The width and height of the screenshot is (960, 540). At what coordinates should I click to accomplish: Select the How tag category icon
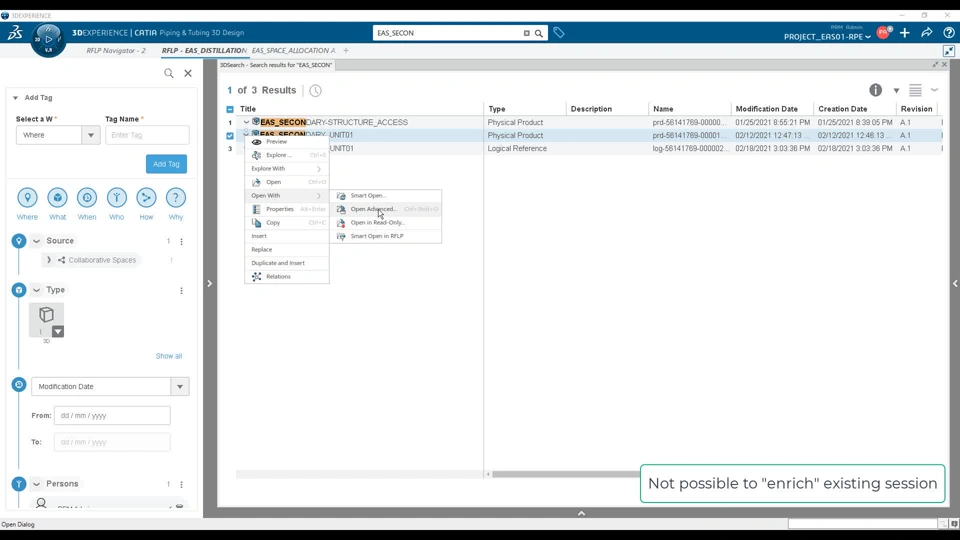point(146,198)
